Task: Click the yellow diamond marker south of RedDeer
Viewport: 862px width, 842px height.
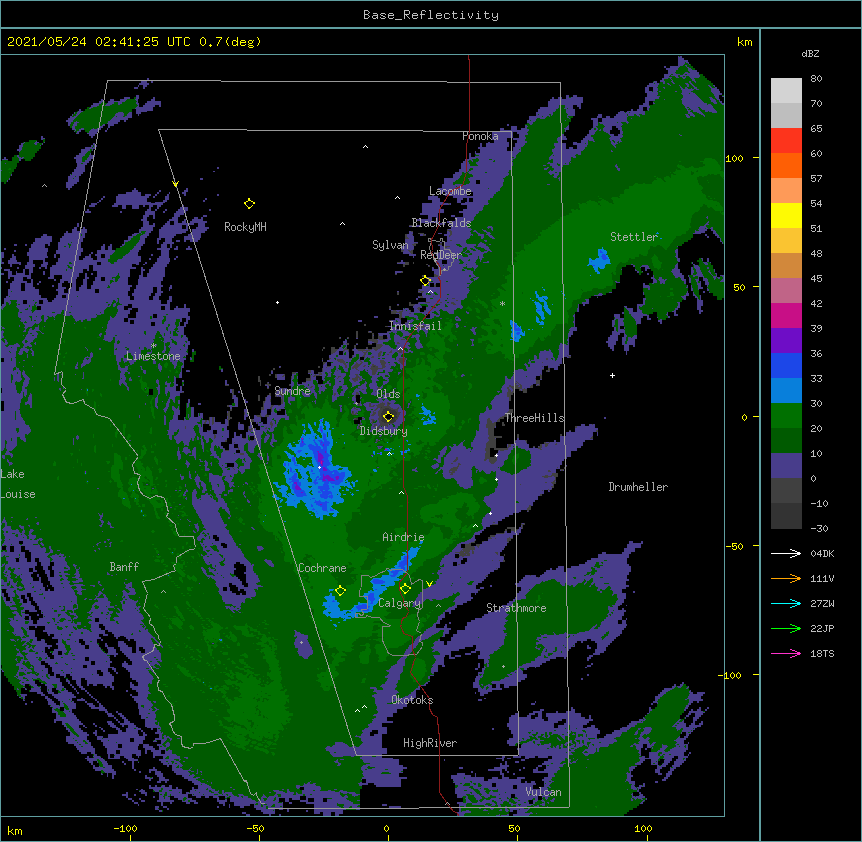Action: click(x=425, y=281)
